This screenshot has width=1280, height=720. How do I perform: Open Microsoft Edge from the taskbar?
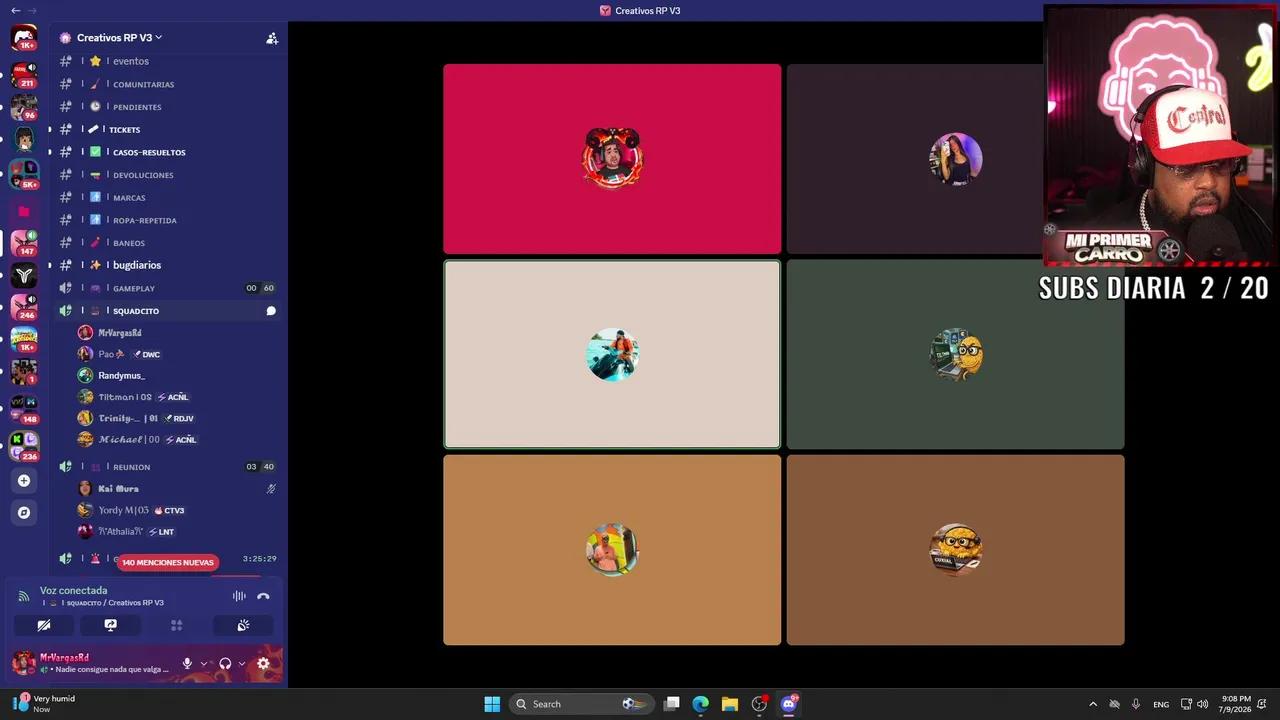coord(701,704)
